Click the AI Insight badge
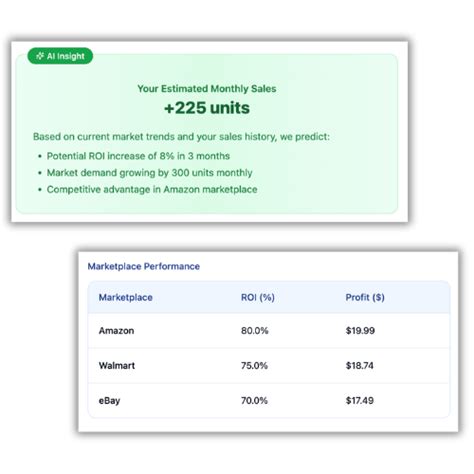Viewport: 474px width, 474px height. (60, 56)
